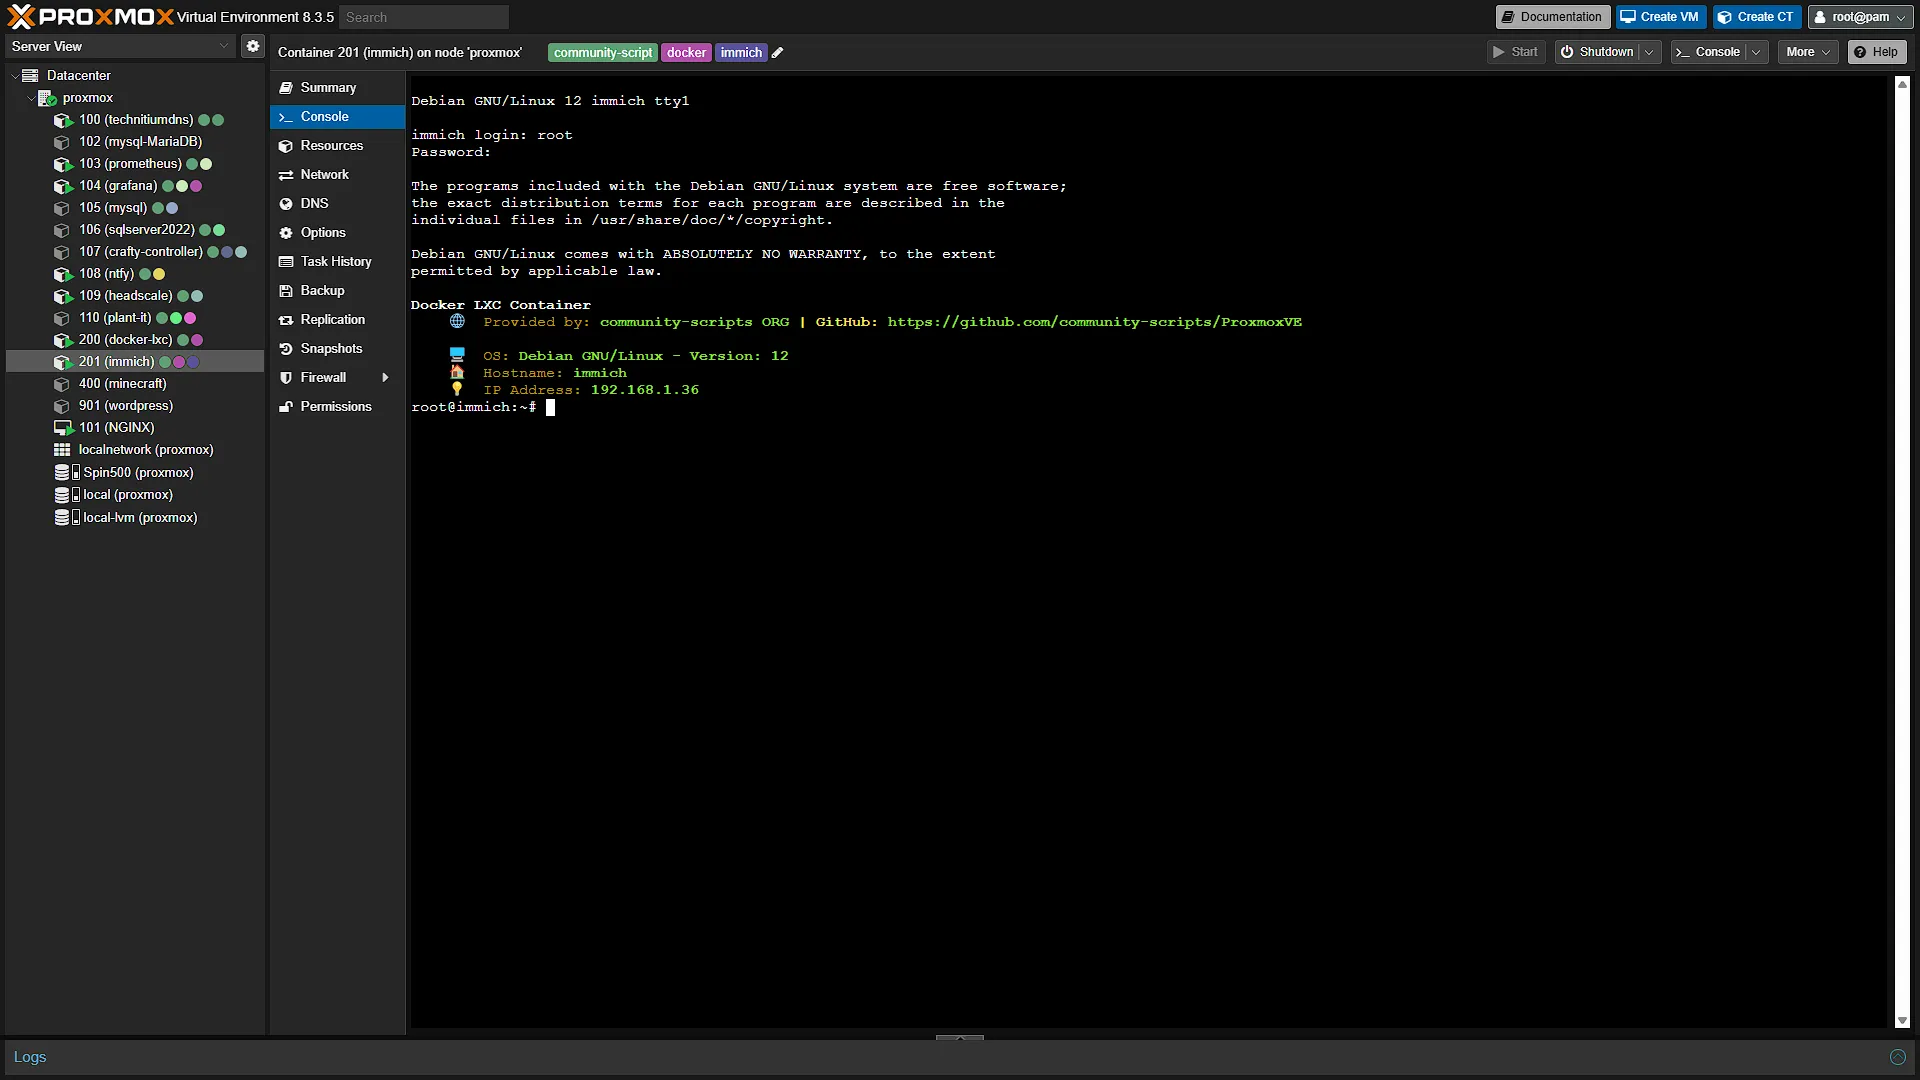Open the Documentation button
The width and height of the screenshot is (1920, 1080).
tap(1552, 17)
